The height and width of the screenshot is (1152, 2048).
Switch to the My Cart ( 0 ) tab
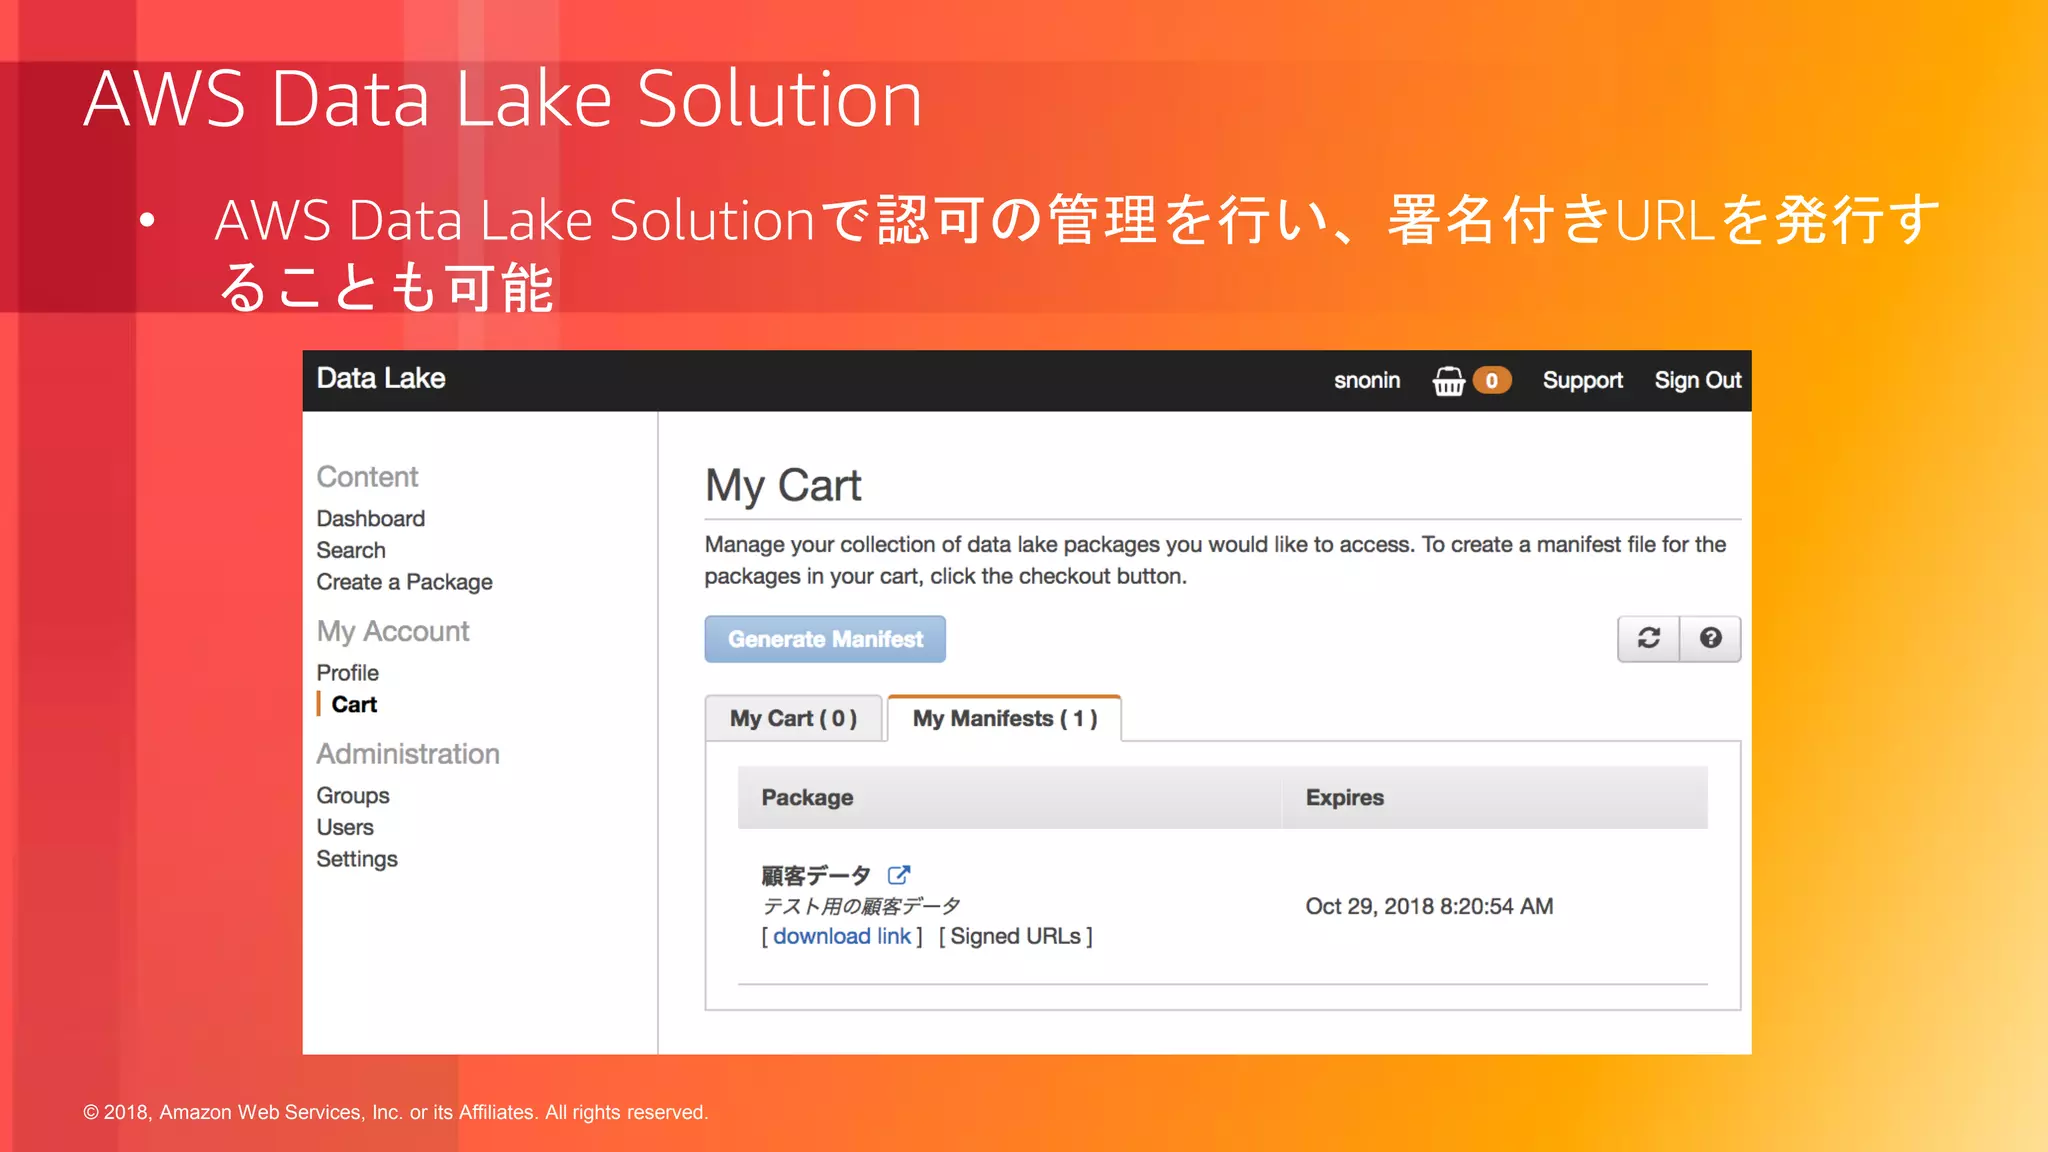[x=793, y=718]
